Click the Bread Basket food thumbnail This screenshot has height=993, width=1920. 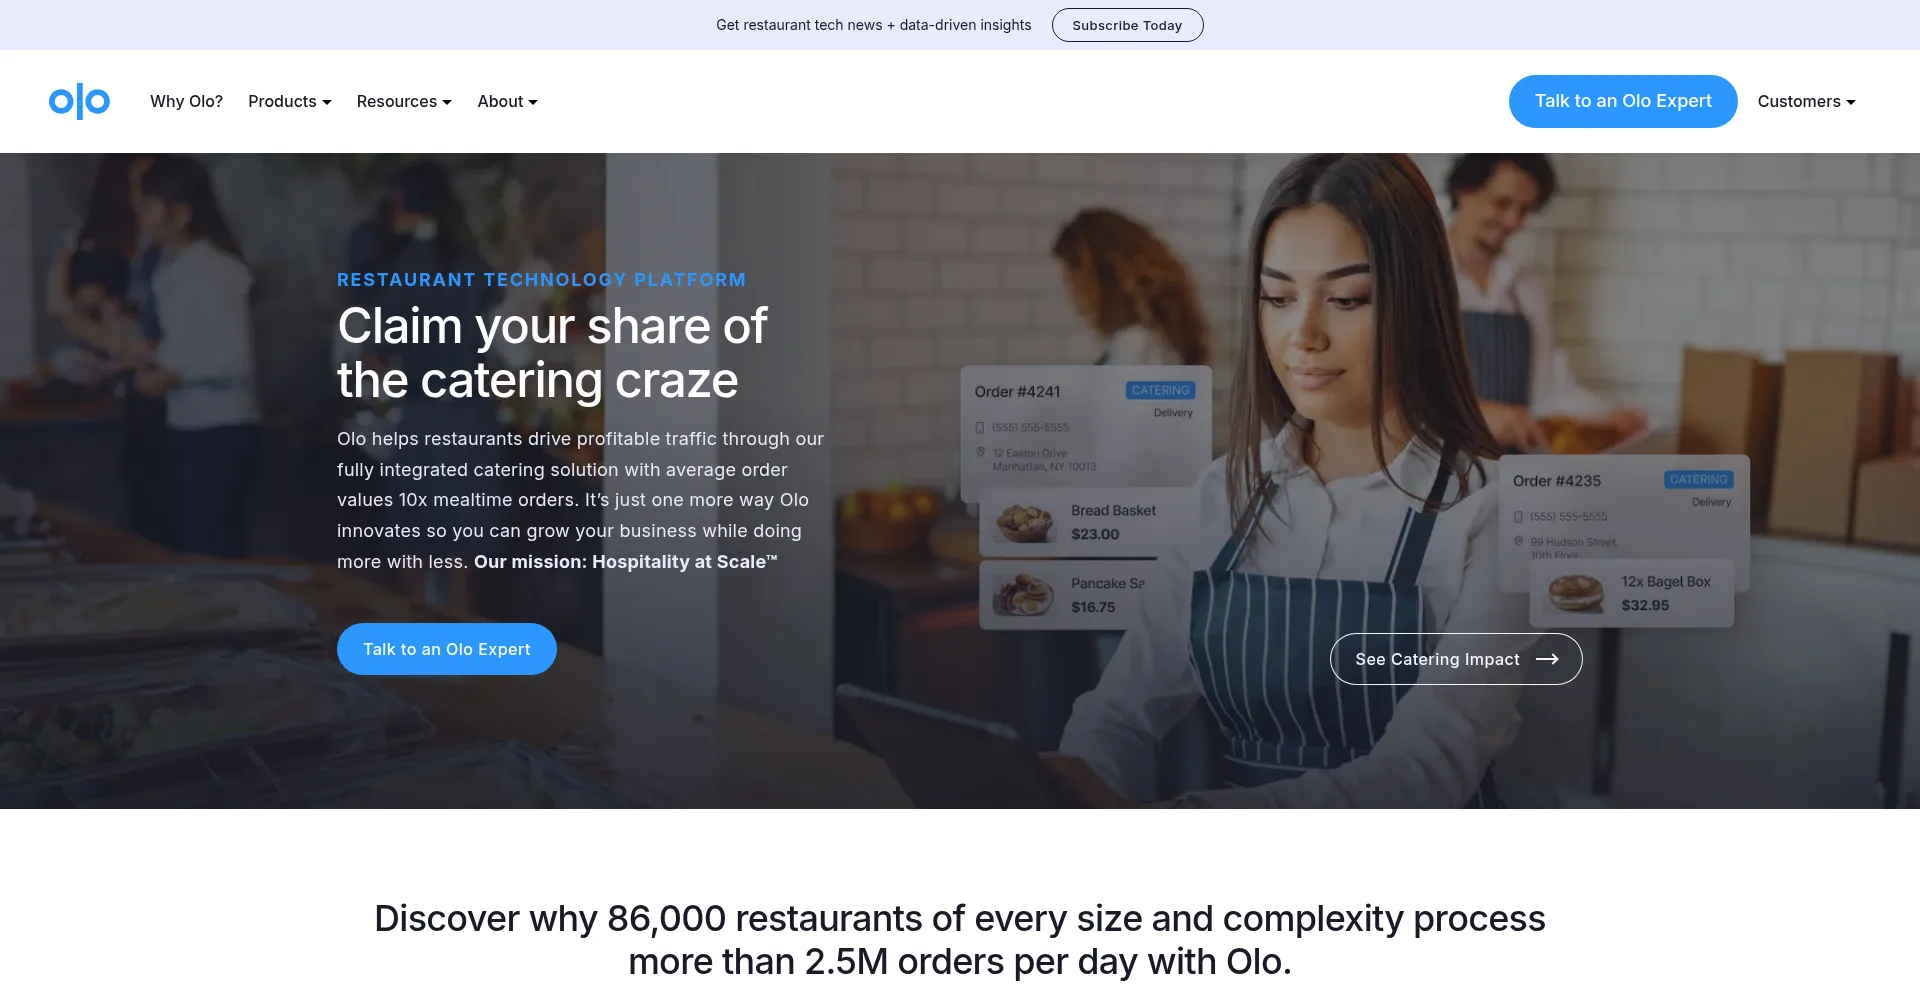(1025, 522)
